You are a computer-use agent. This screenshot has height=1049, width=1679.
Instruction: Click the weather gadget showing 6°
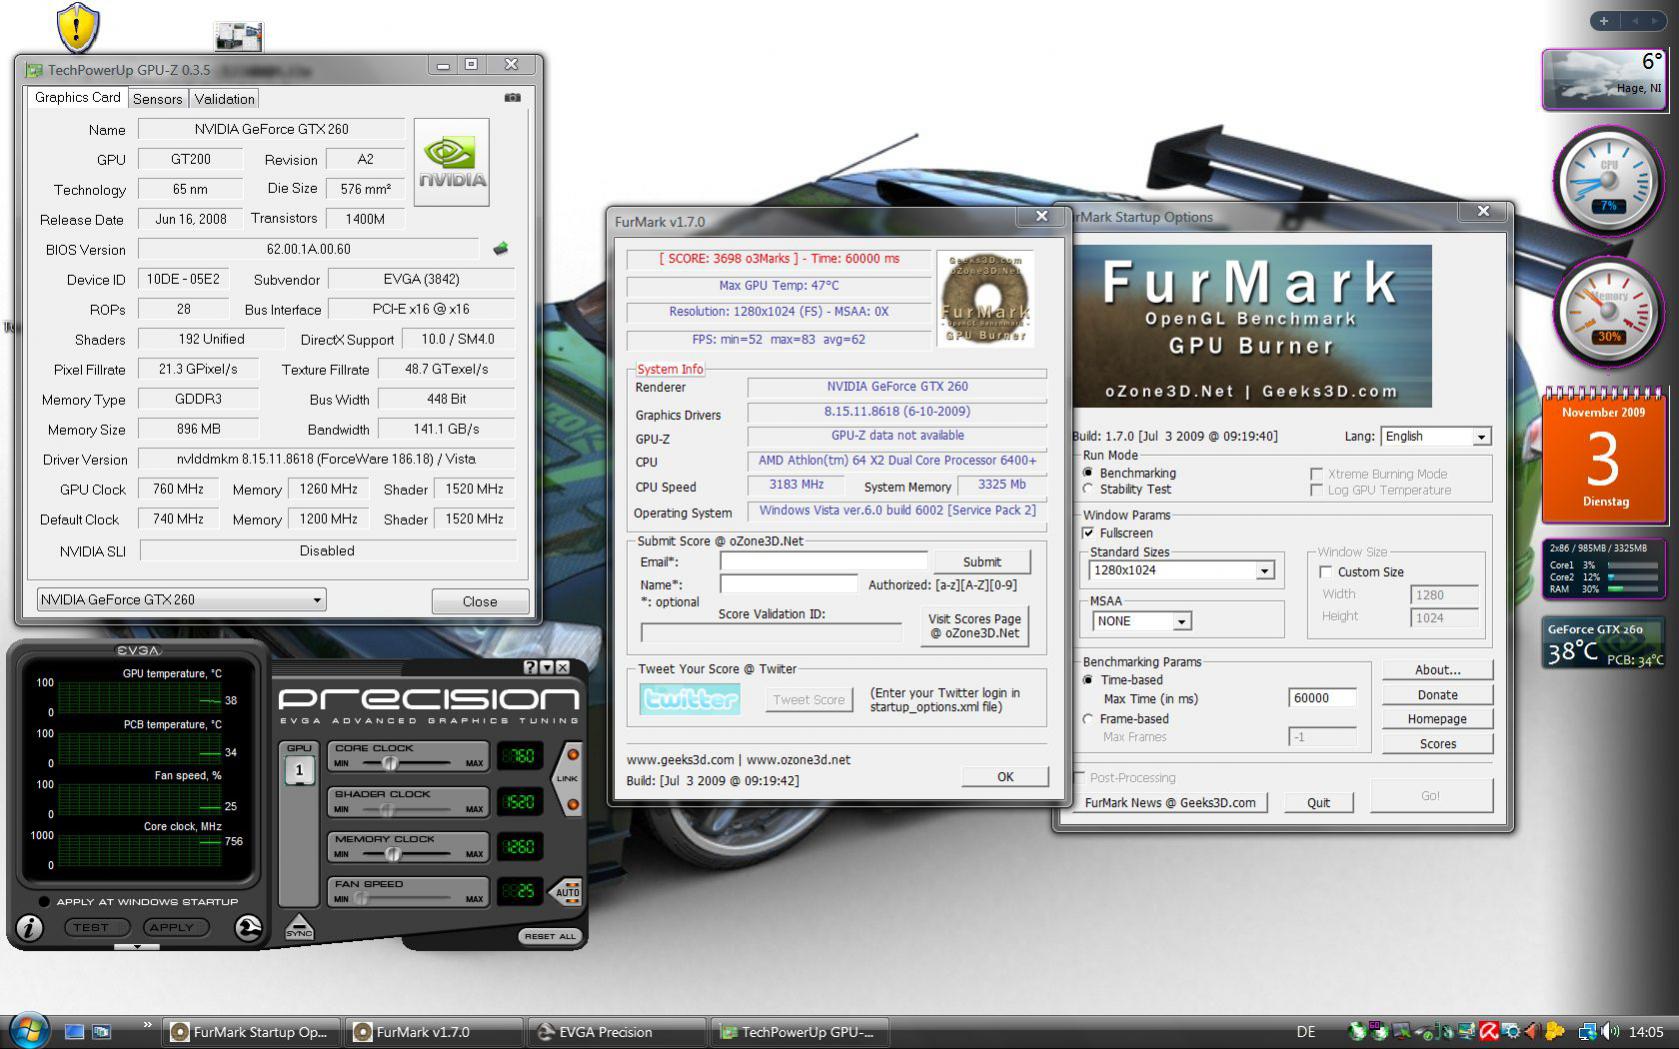[x=1603, y=78]
